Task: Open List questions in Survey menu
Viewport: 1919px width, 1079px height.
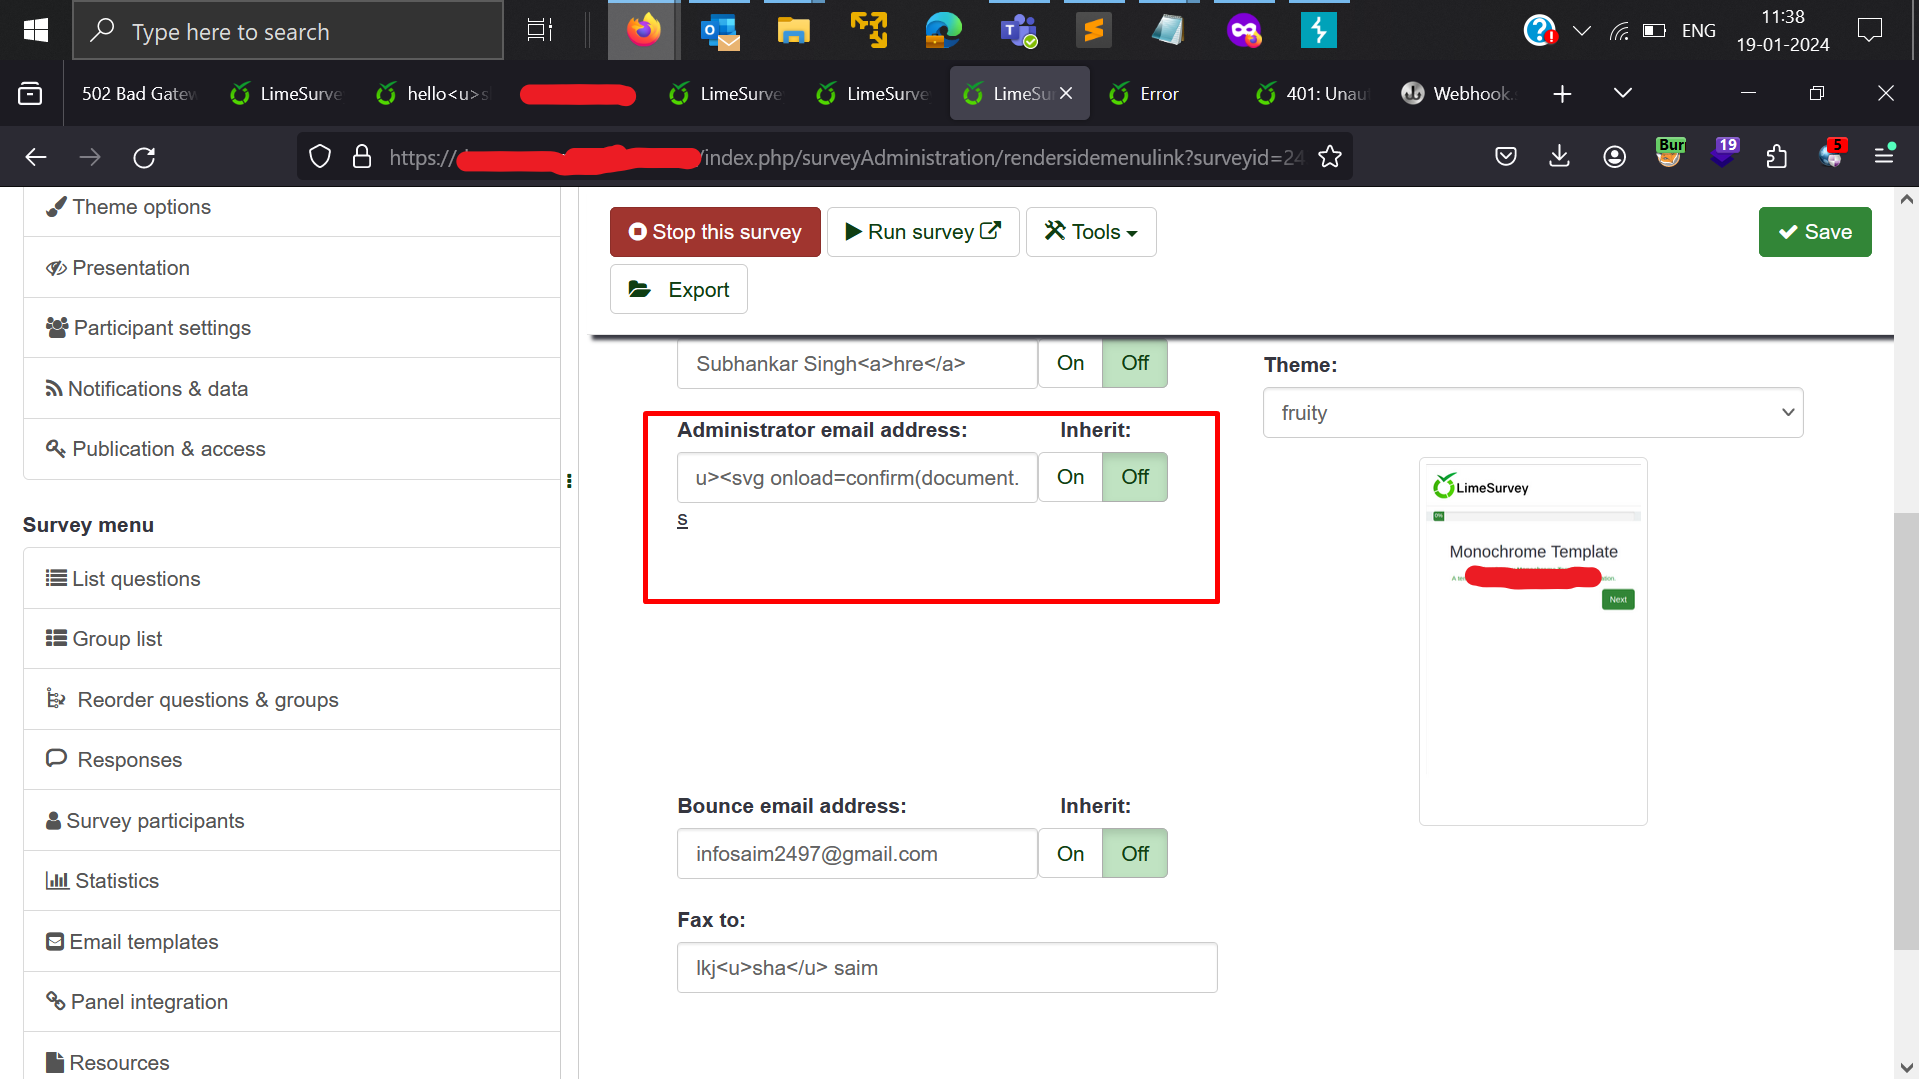Action: pos(291,579)
